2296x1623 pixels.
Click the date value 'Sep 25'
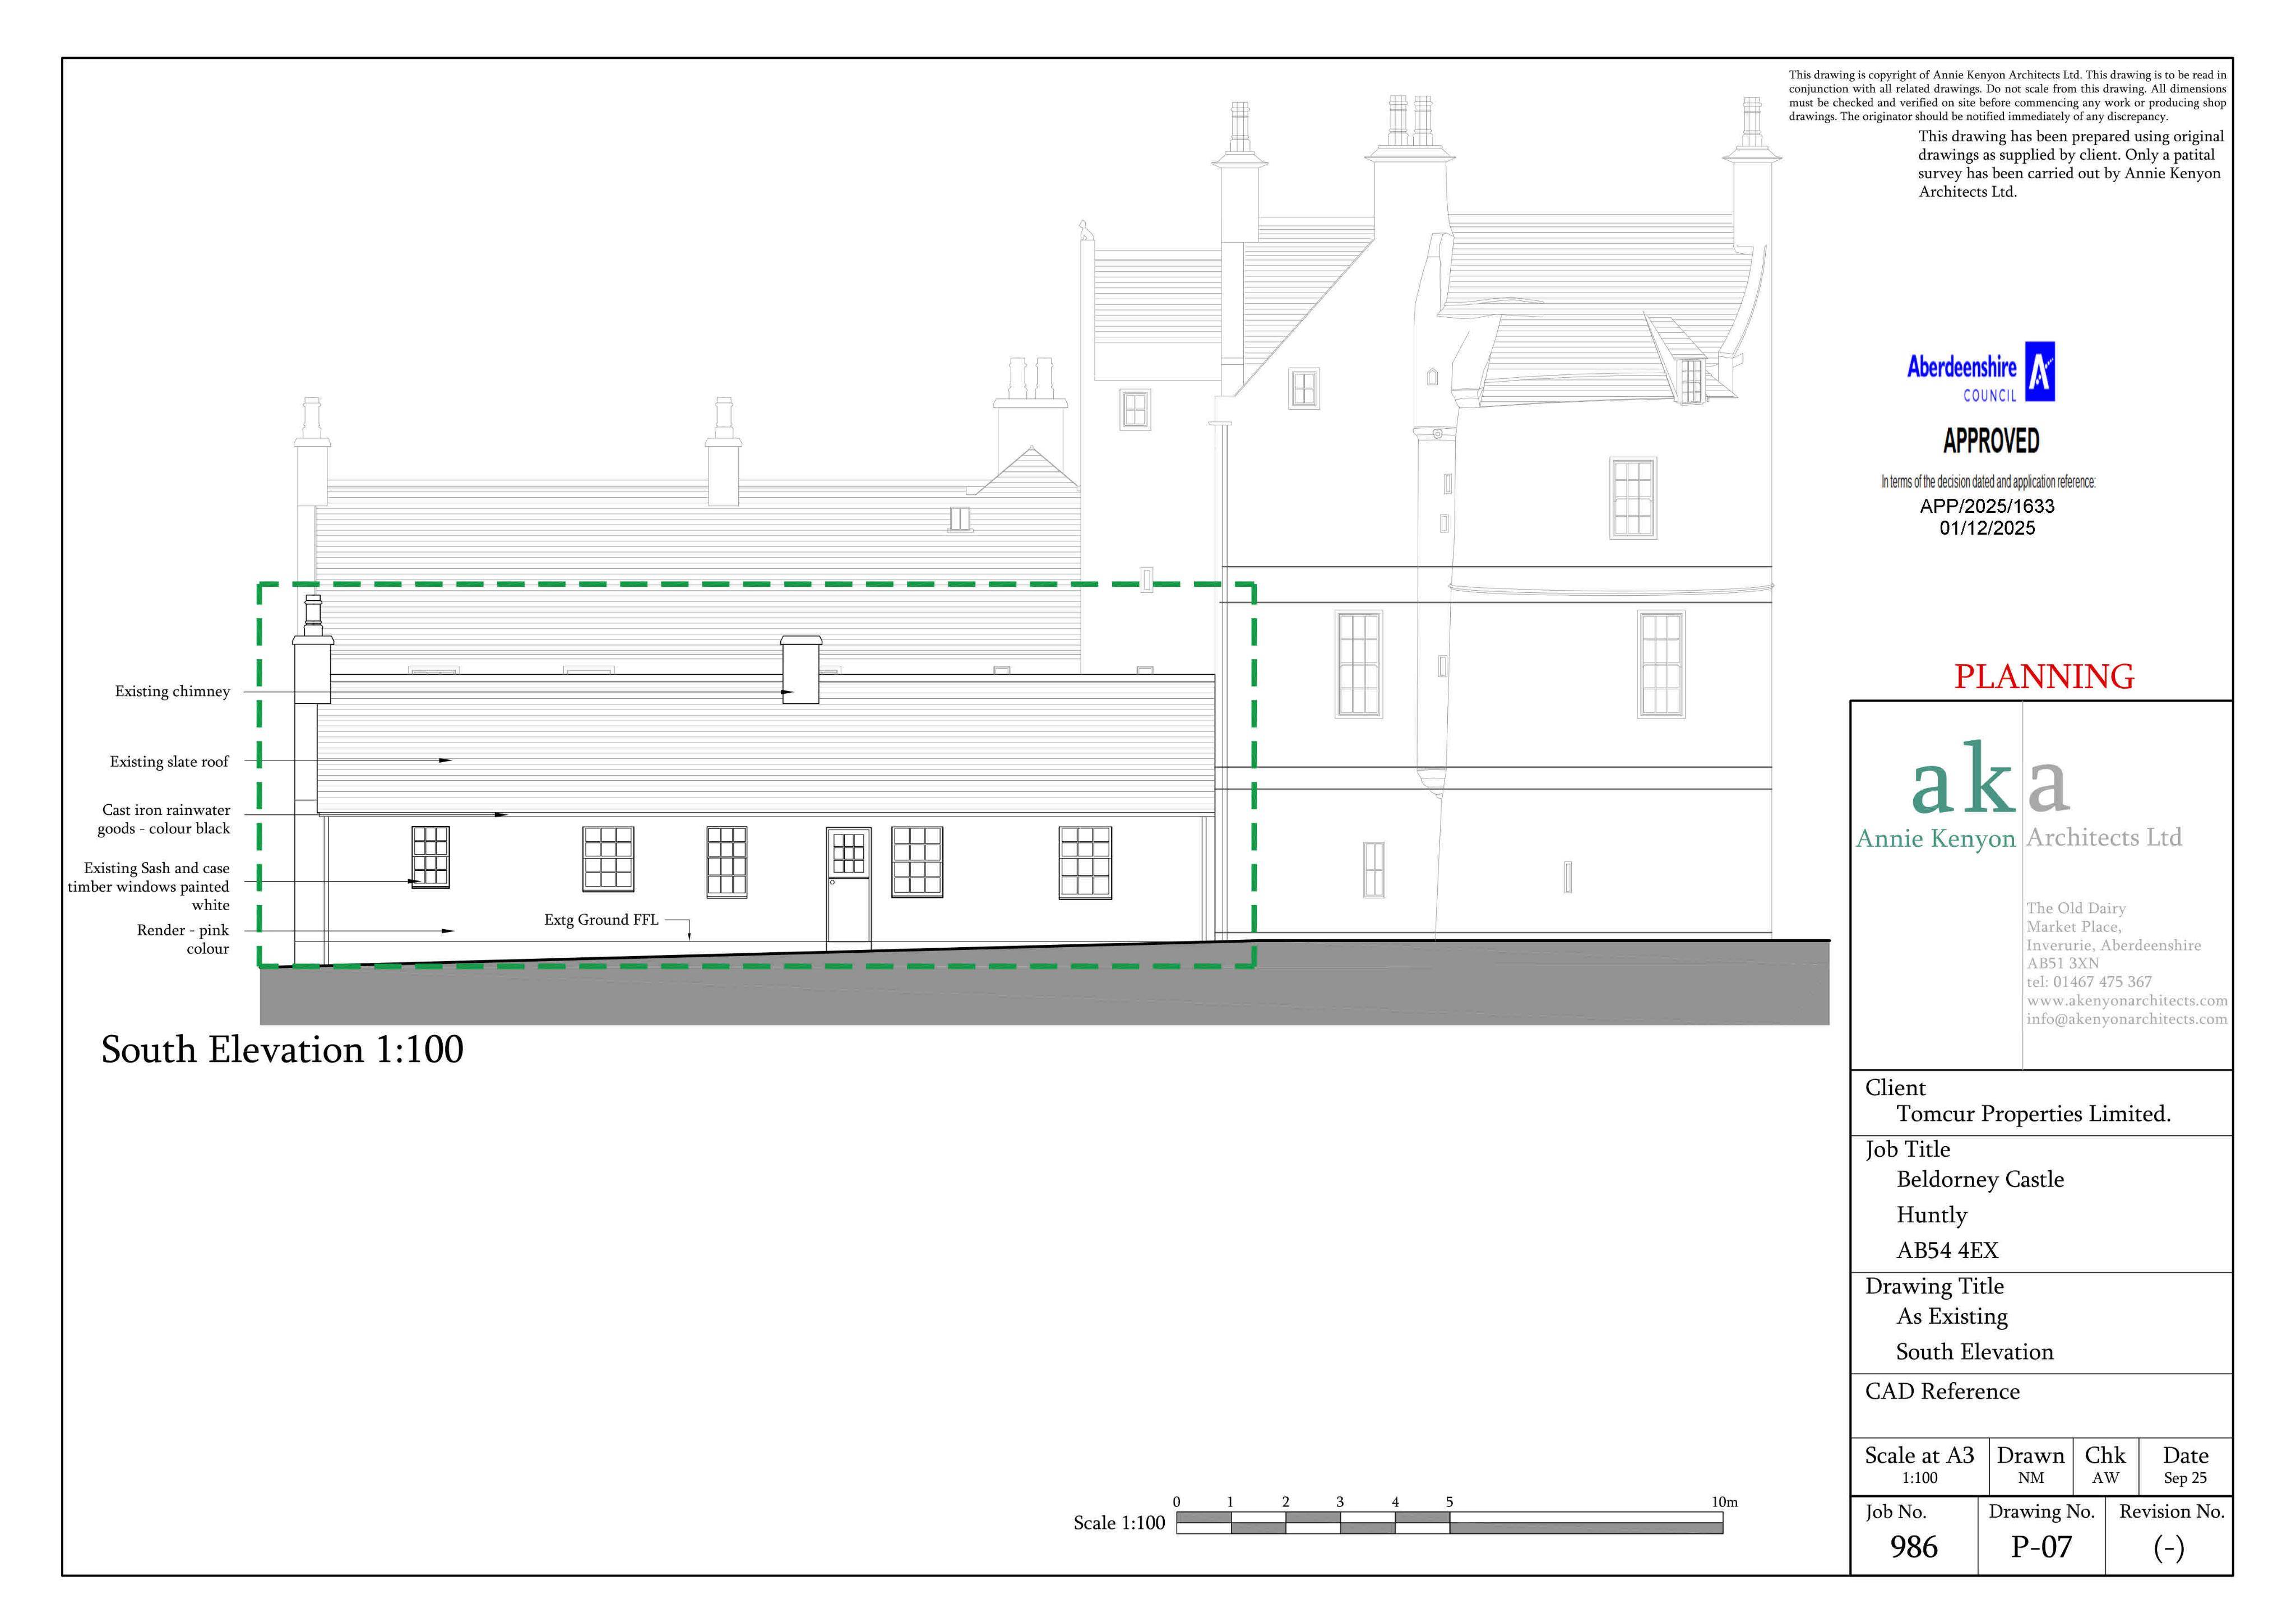coord(2185,1478)
